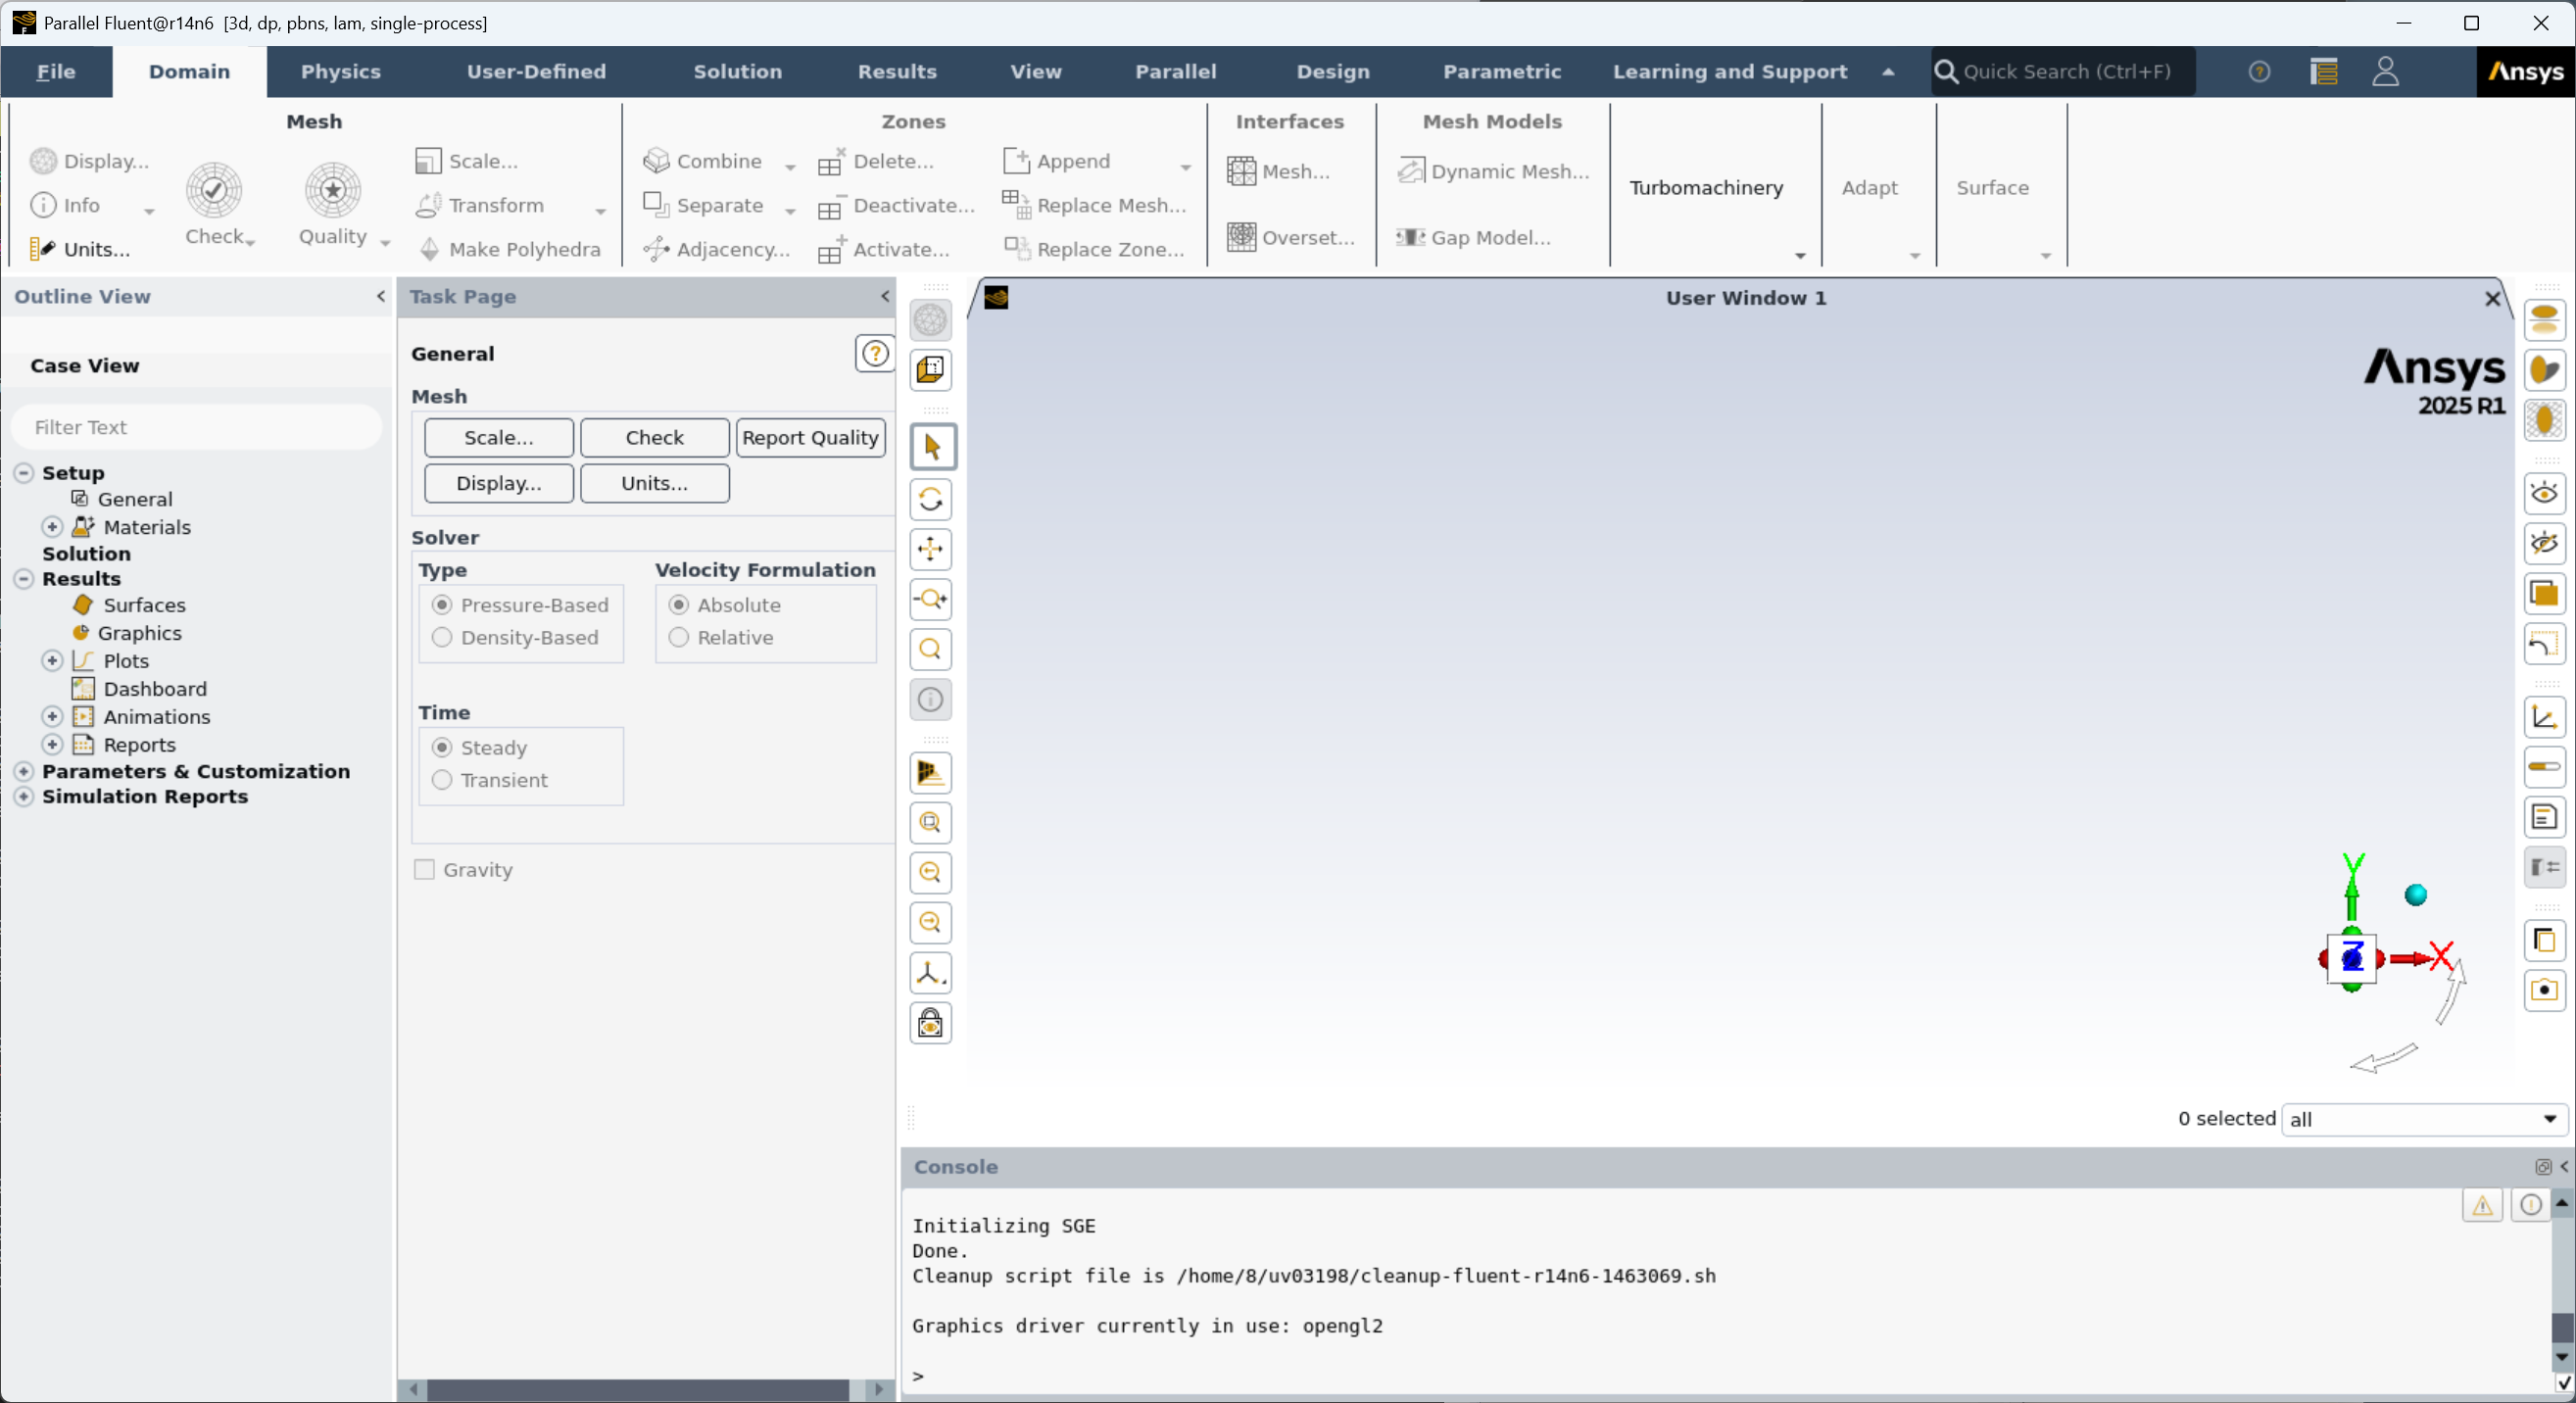Click the save picture camera icon
Viewport: 2576px width, 1403px height.
point(2544,991)
